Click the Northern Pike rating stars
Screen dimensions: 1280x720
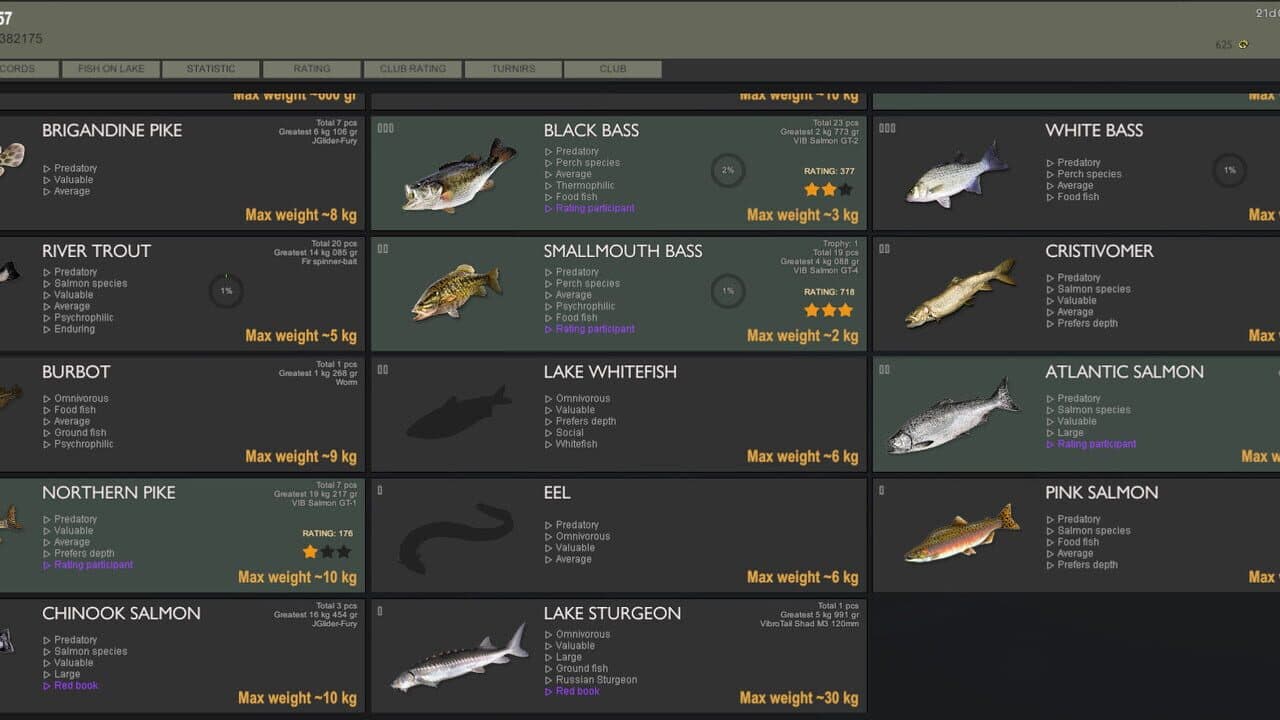327,551
